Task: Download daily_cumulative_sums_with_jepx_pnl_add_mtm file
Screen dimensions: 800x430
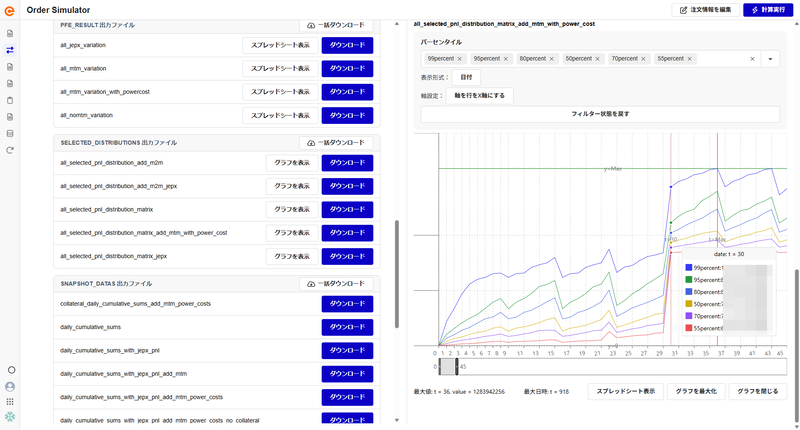Action: point(347,374)
